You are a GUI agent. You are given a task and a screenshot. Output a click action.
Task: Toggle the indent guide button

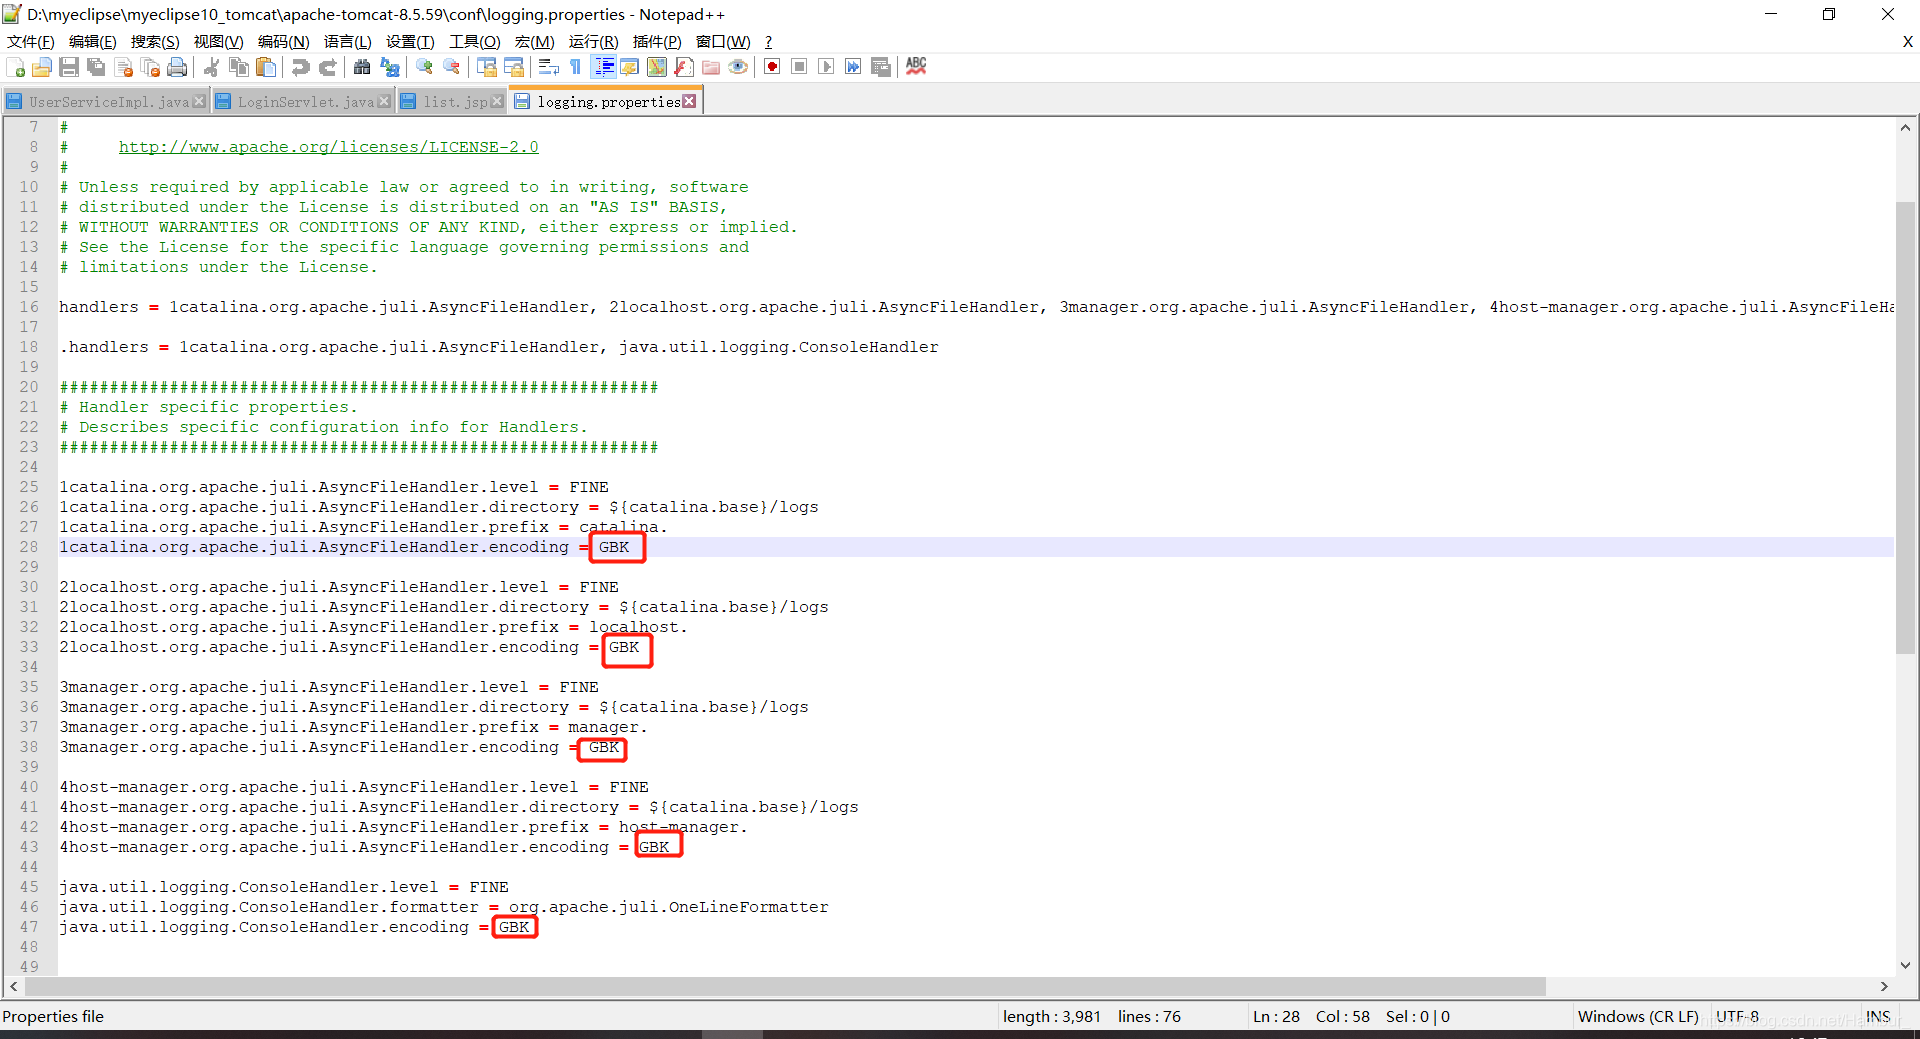pyautogui.click(x=603, y=67)
